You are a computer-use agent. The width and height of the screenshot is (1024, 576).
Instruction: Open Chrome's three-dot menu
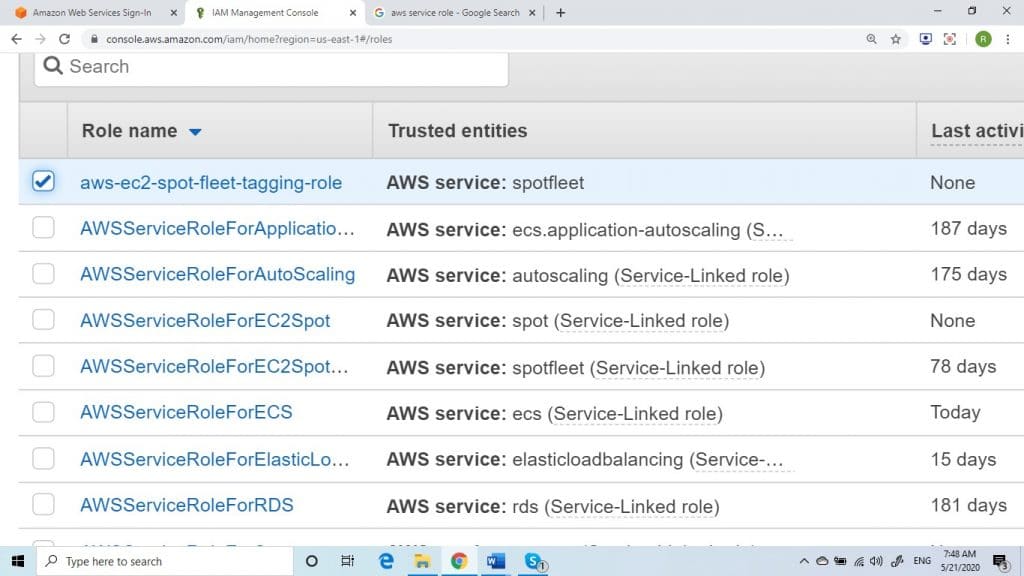pyautogui.click(x=1008, y=39)
